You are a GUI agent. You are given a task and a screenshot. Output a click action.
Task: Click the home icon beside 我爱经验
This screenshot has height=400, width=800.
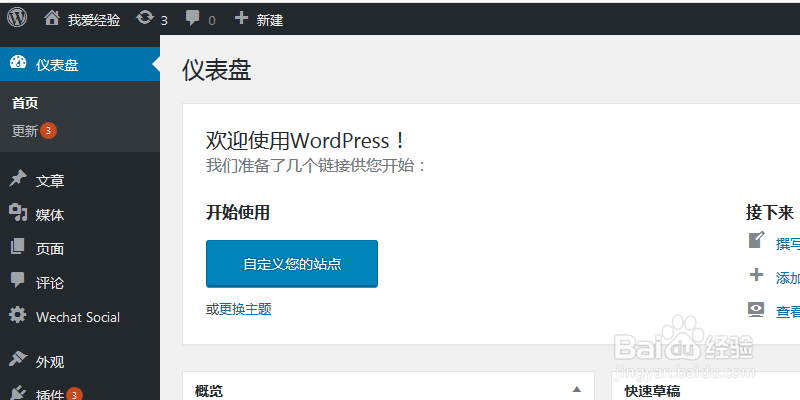click(52, 18)
